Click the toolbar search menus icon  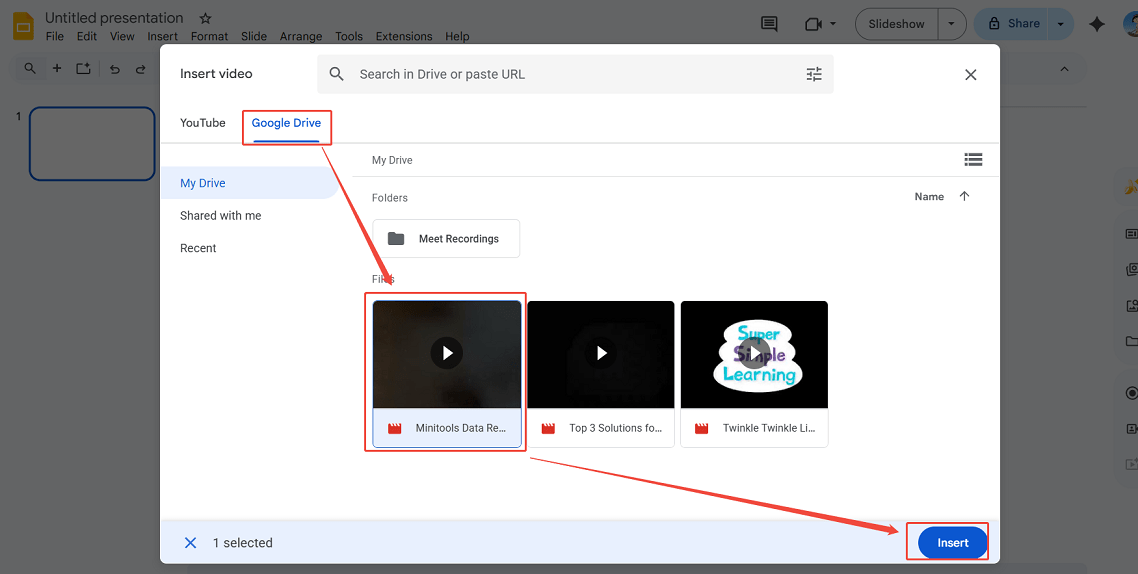click(x=30, y=68)
